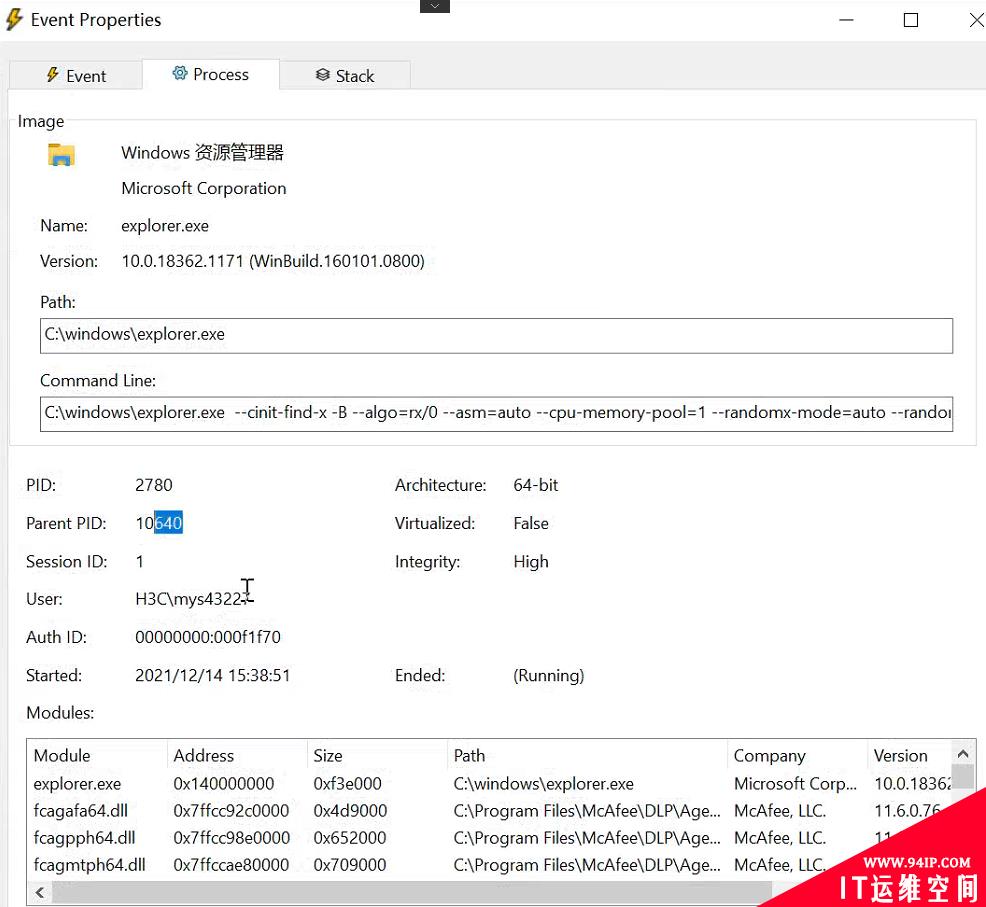
Task: Click the PID value 2780
Action: point(153,485)
